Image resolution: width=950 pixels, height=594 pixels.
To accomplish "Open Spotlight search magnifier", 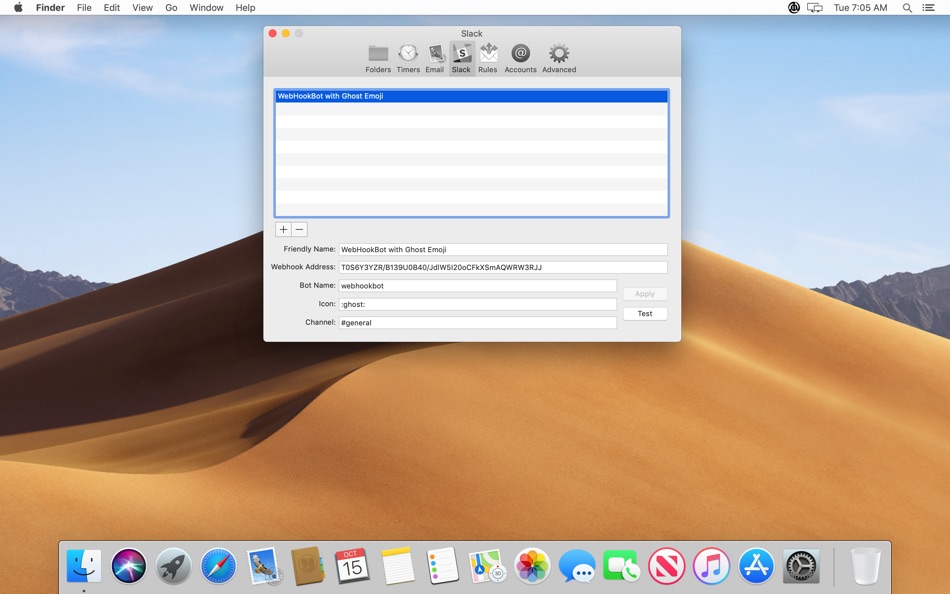I will tap(907, 7).
